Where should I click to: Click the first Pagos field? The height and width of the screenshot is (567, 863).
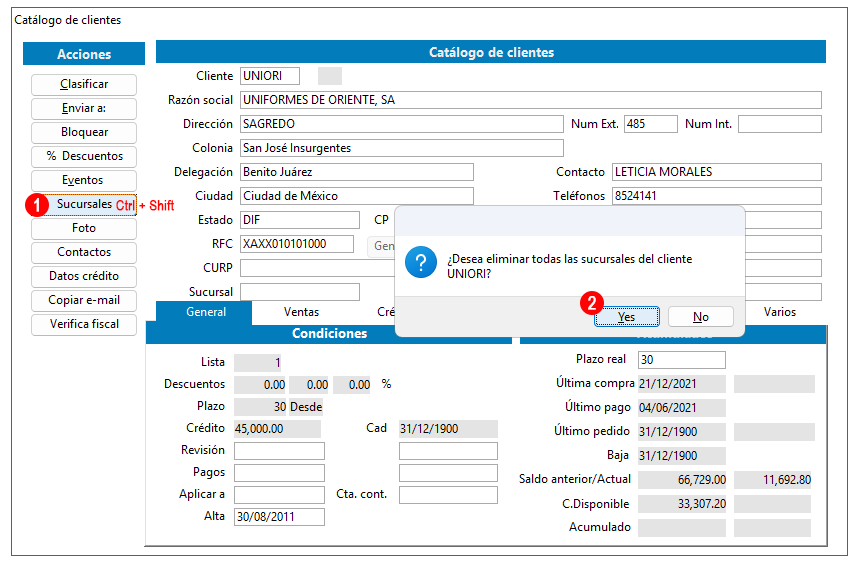(x=279, y=473)
